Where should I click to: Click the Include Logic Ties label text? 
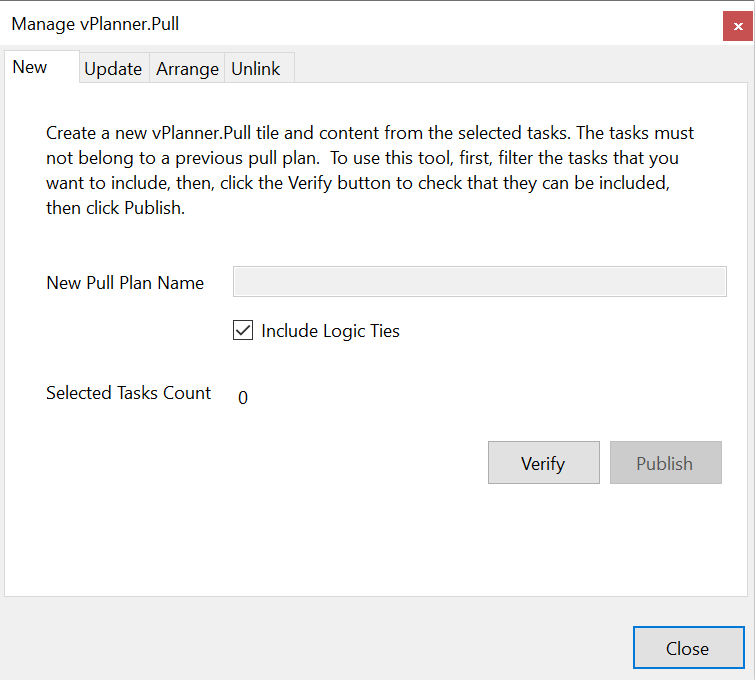tap(330, 331)
